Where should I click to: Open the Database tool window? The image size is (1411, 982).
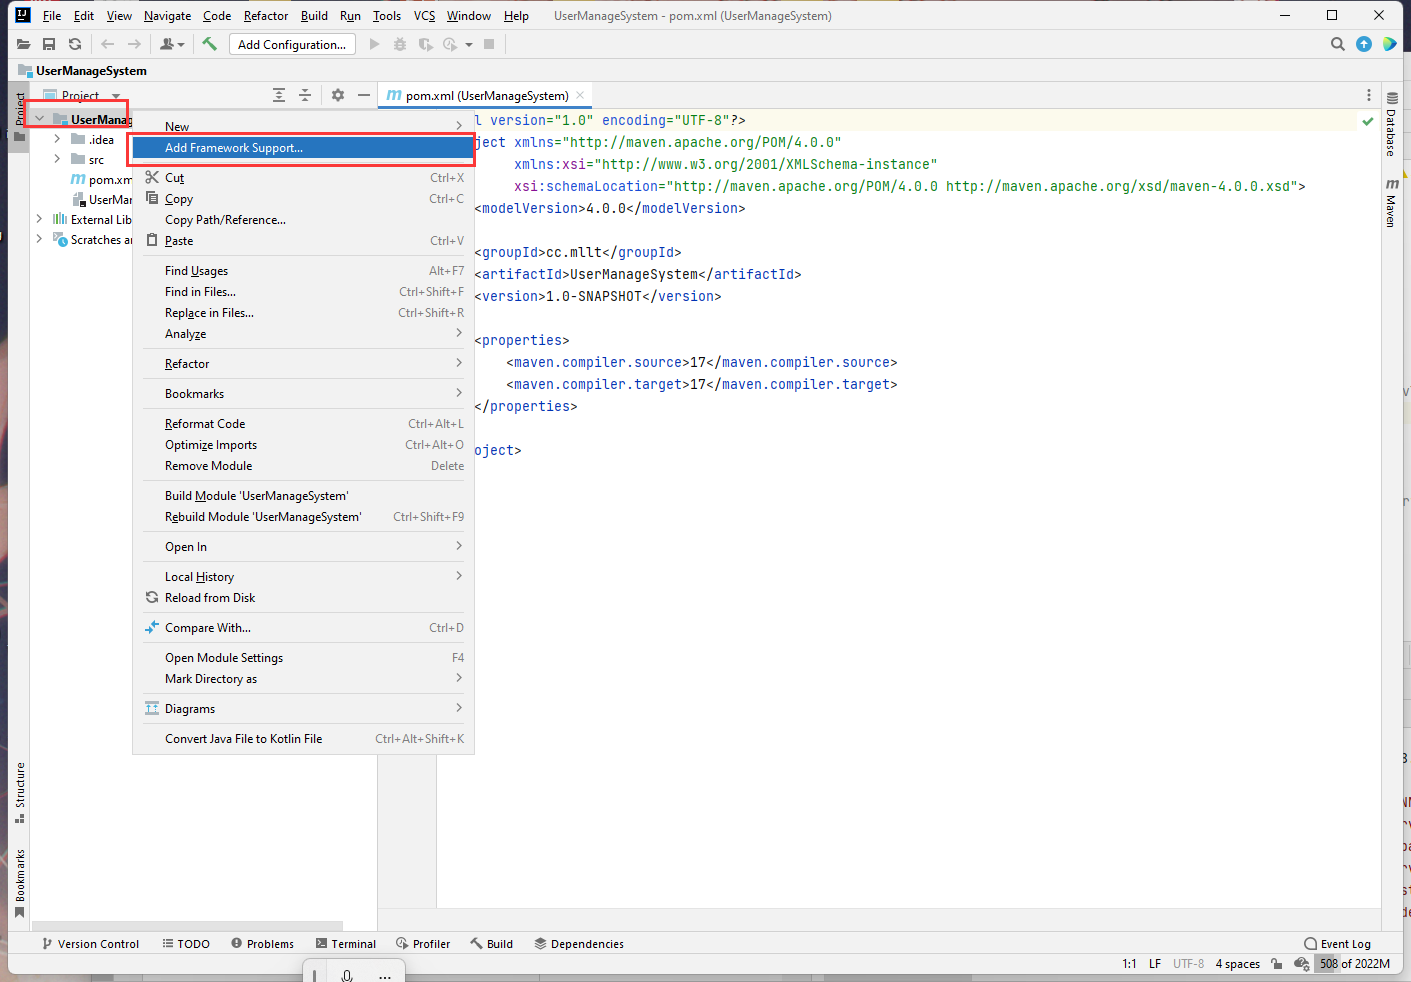tap(1391, 124)
